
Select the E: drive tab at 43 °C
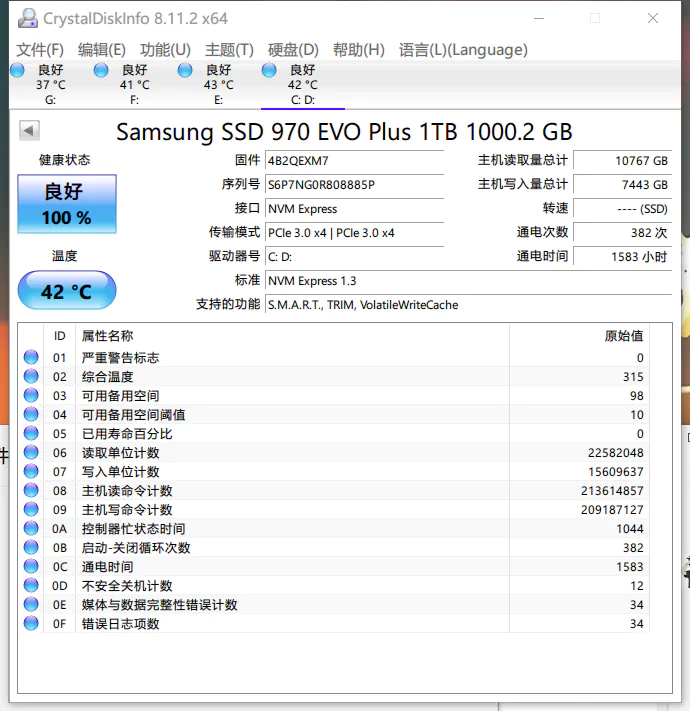click(x=219, y=84)
